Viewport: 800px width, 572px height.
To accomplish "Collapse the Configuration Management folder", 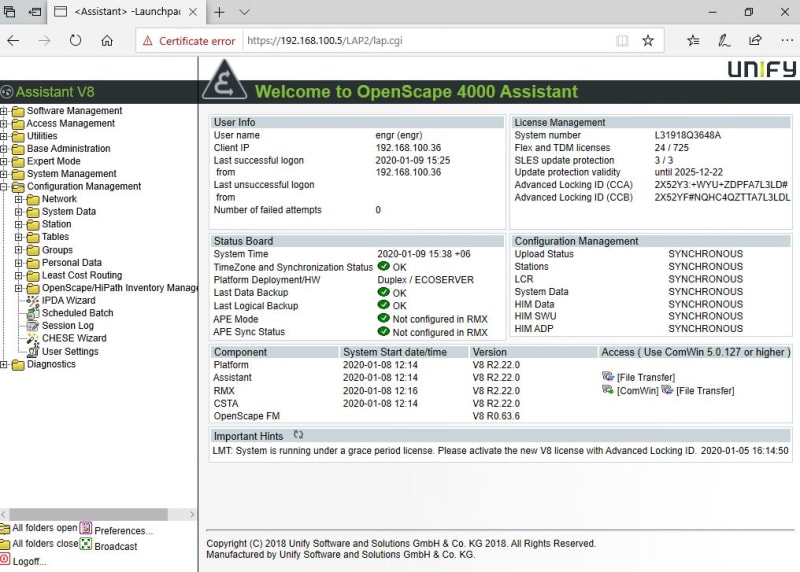I will [4, 187].
